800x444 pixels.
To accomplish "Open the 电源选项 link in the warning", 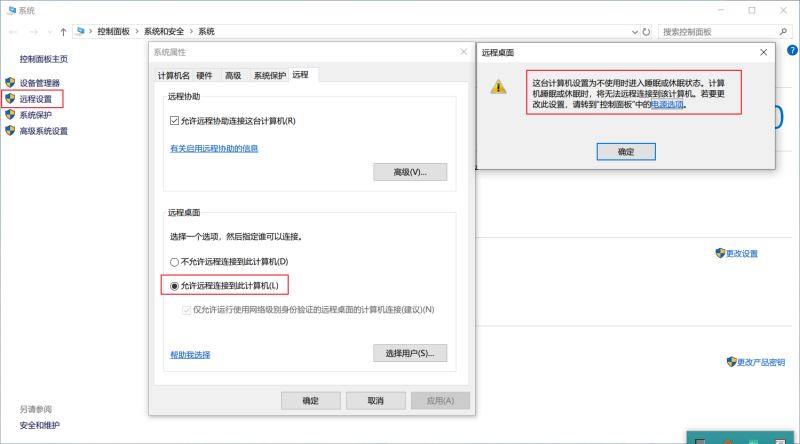I will [x=668, y=104].
